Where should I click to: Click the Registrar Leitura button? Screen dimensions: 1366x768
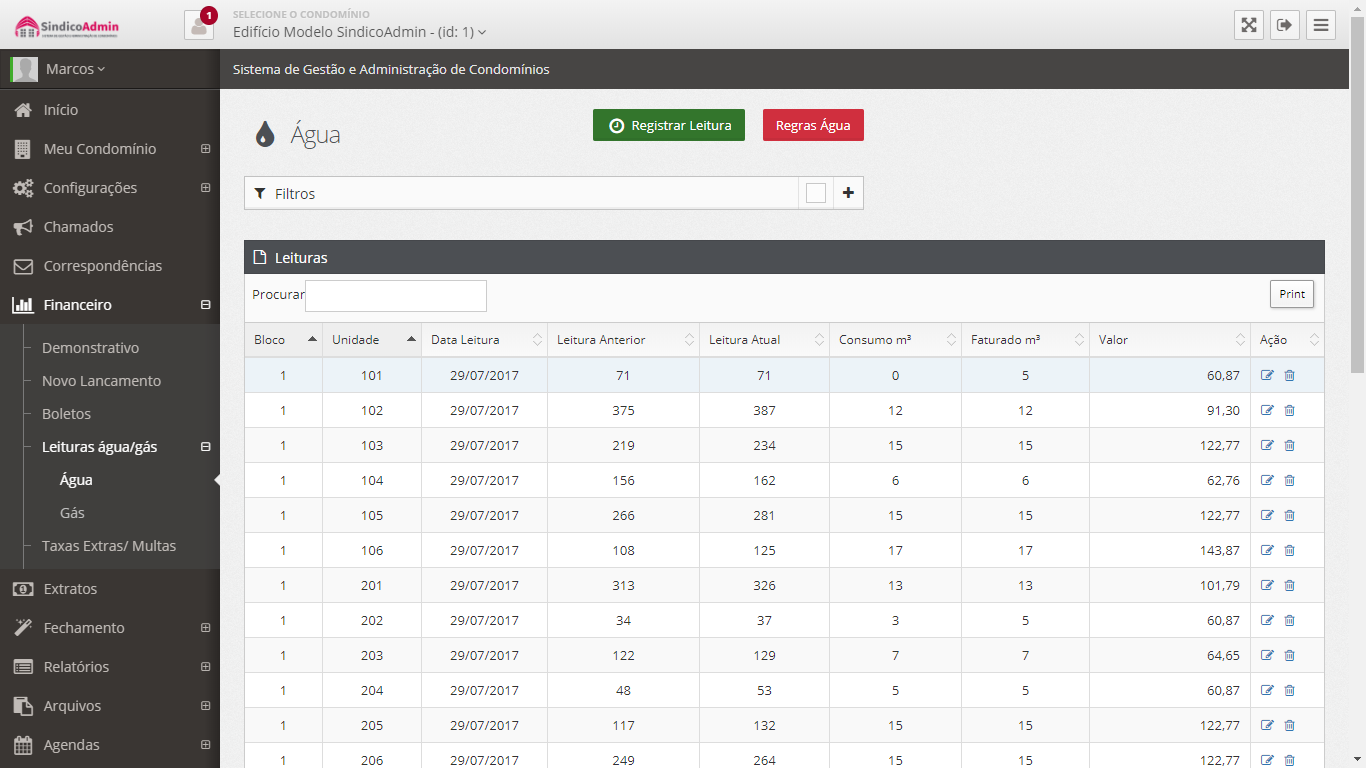pyautogui.click(x=669, y=125)
